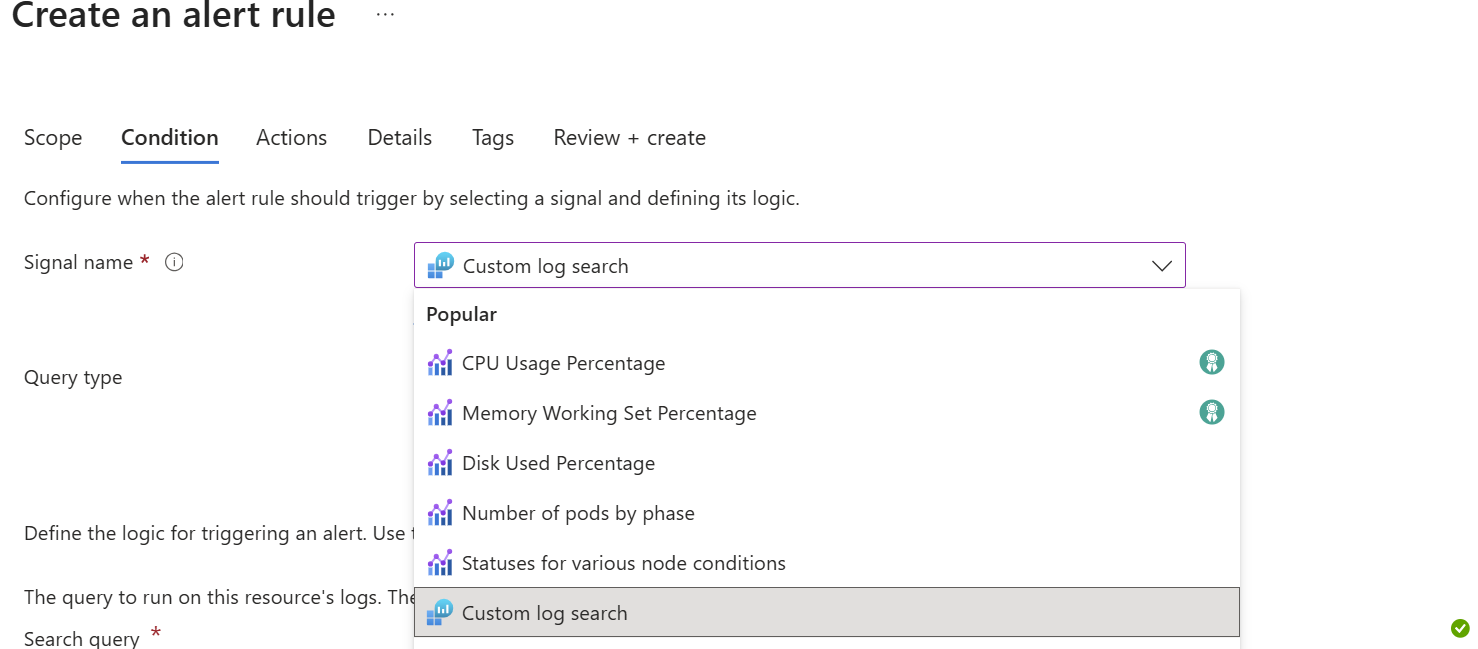1478x649 pixels.
Task: Click Review + create to proceed
Action: (x=629, y=137)
